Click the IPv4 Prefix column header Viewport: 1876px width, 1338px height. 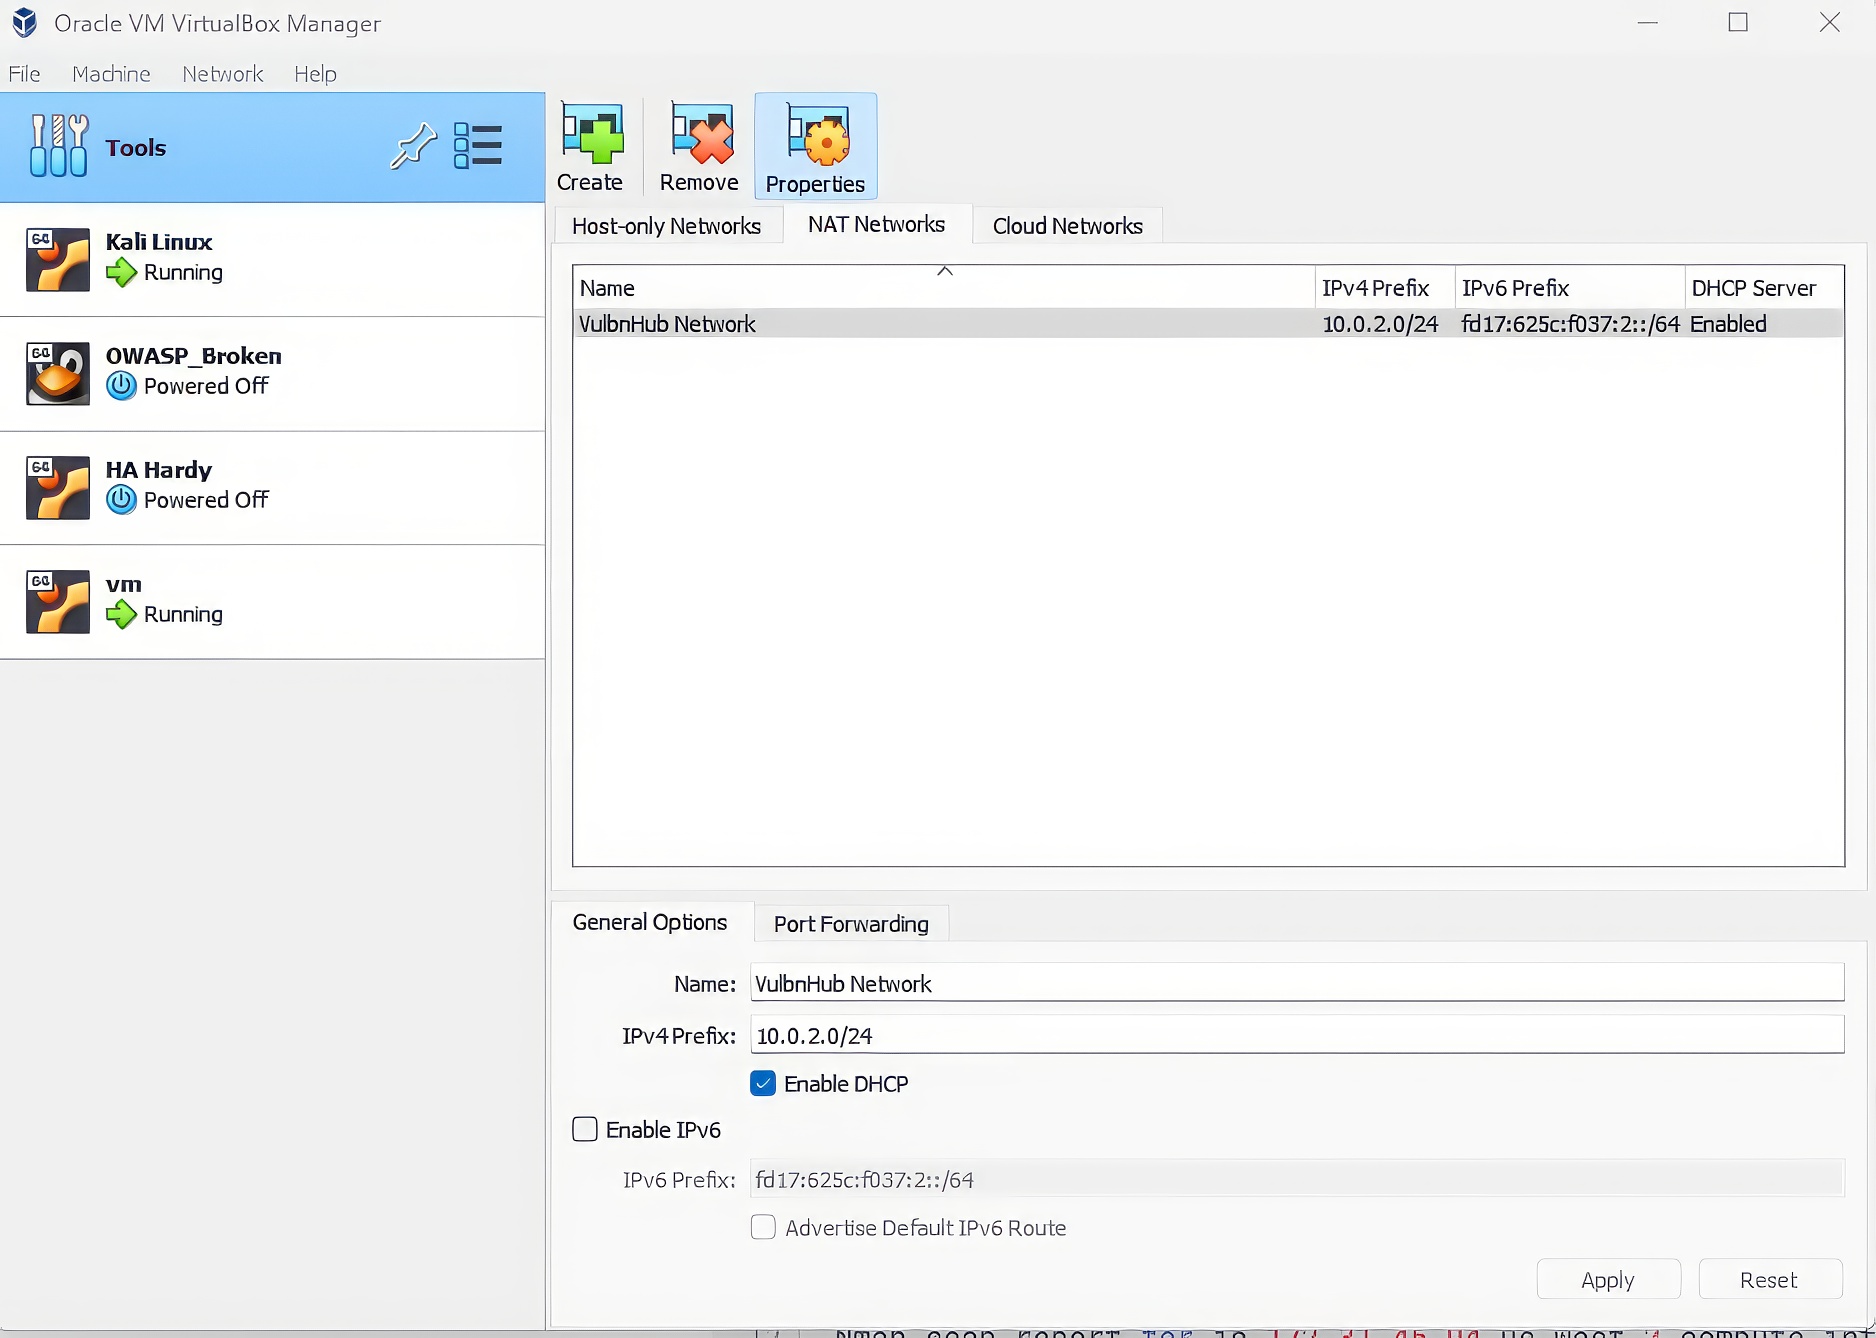1385,288
